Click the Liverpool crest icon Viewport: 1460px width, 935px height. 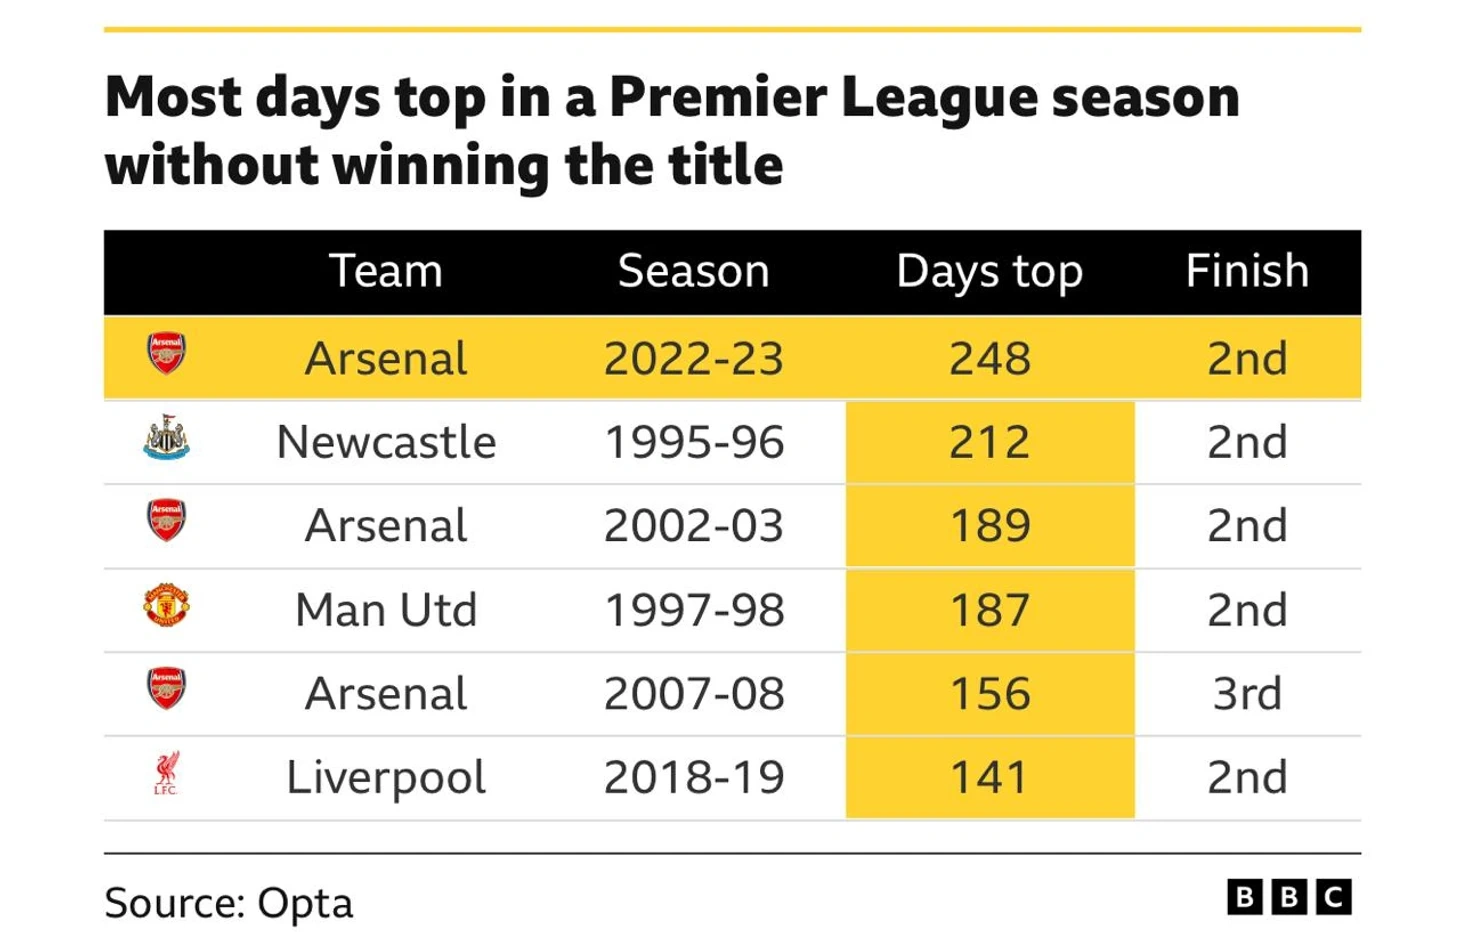click(x=166, y=774)
